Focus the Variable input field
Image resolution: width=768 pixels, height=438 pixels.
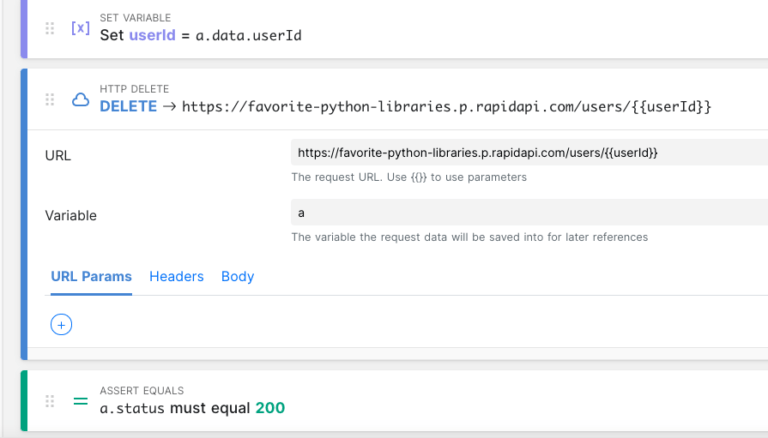[529, 212]
